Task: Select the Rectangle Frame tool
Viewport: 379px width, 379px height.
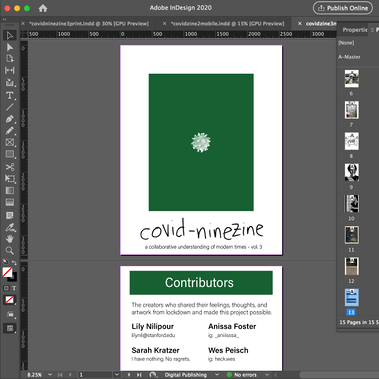Action: 10,142
